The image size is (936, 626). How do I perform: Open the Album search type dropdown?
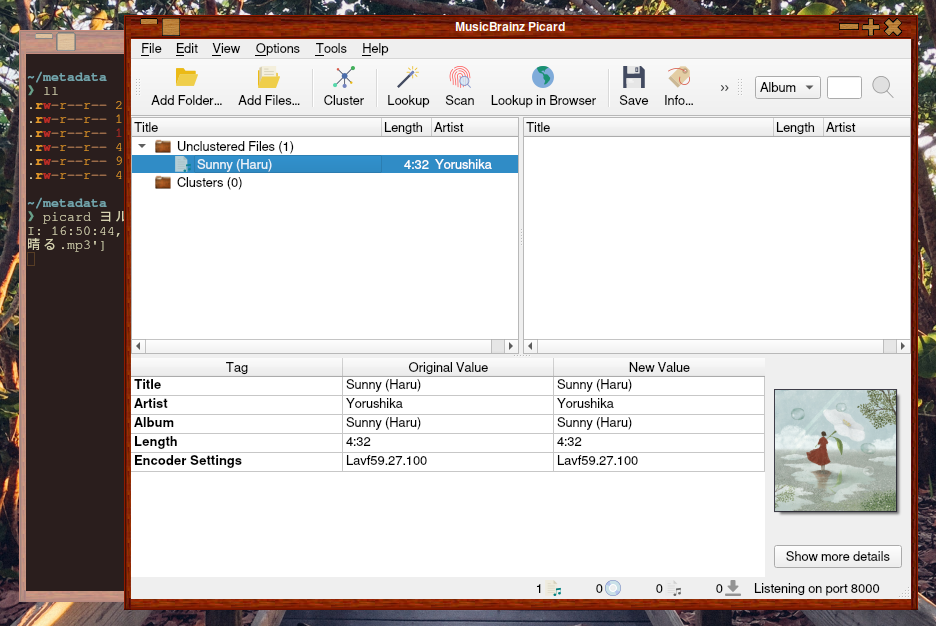point(787,88)
